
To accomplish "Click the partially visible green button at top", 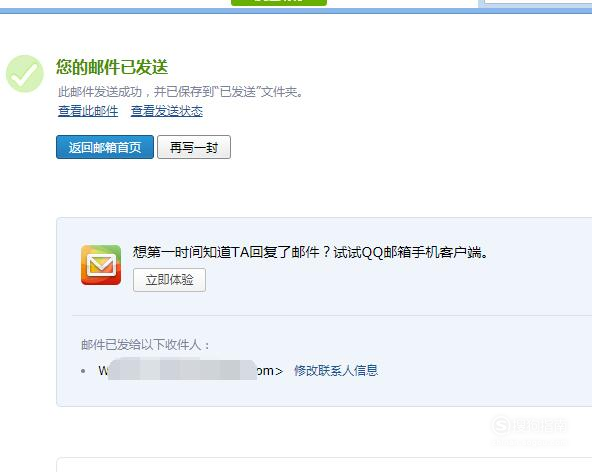I will (x=279, y=3).
